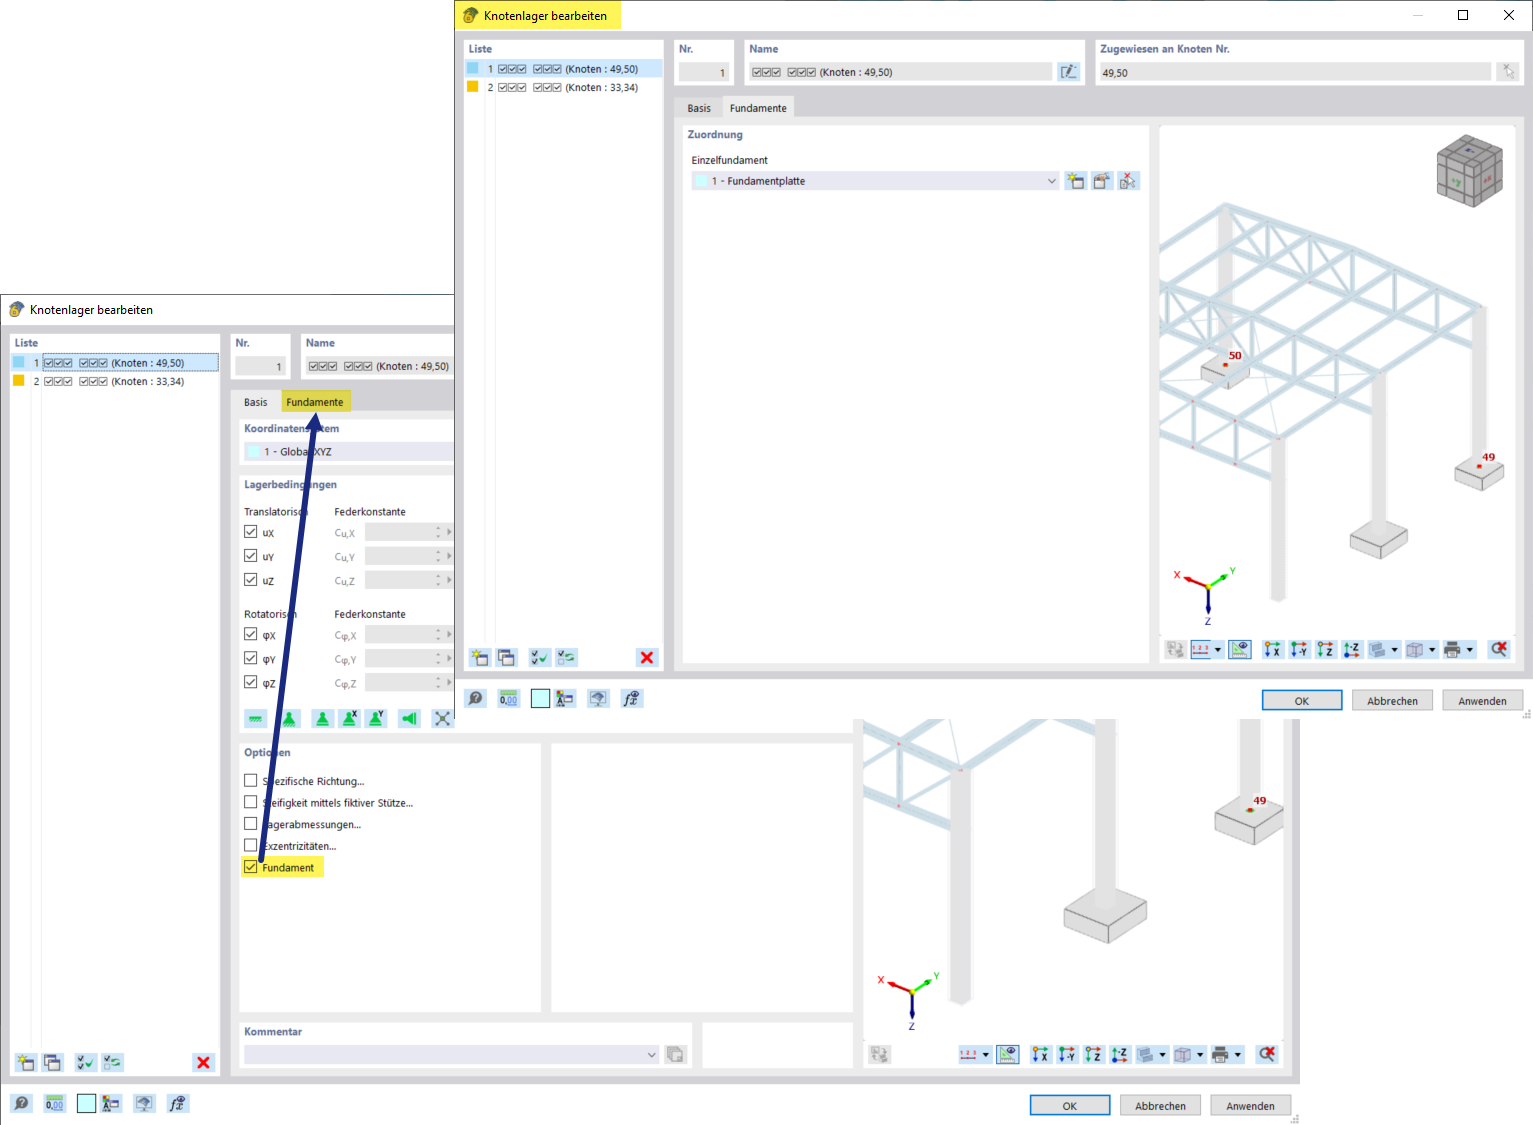Select list item 1 Knoten 49,50 in back dialog
Image resolution: width=1533 pixels, height=1125 pixels.
point(115,363)
